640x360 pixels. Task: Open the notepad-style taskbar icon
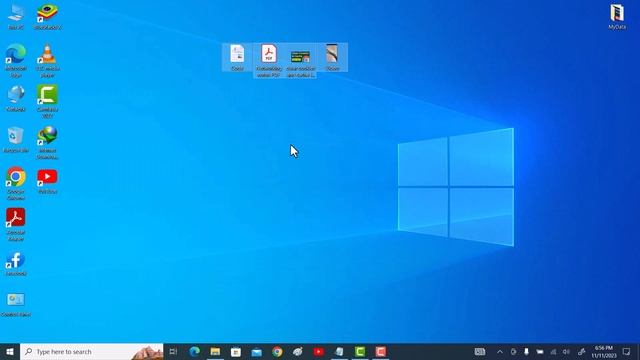(339, 351)
